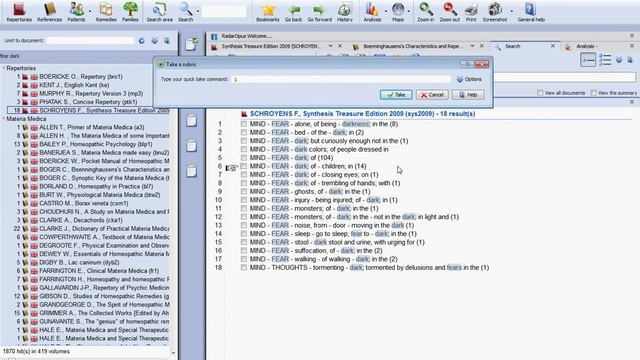
Task: Click the Search magnifier toolbar icon
Action: 185,11
